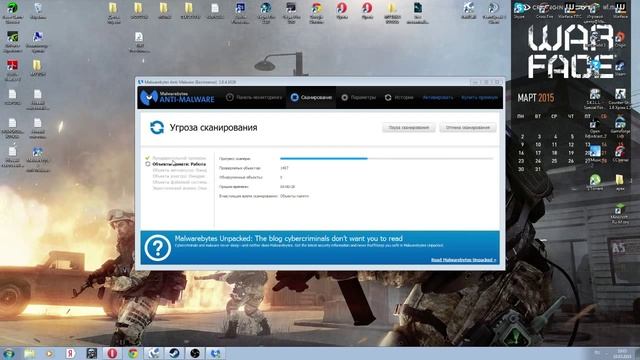This screenshot has height=360, width=640.
Task: Open Steam from the taskbar
Action: point(174,353)
